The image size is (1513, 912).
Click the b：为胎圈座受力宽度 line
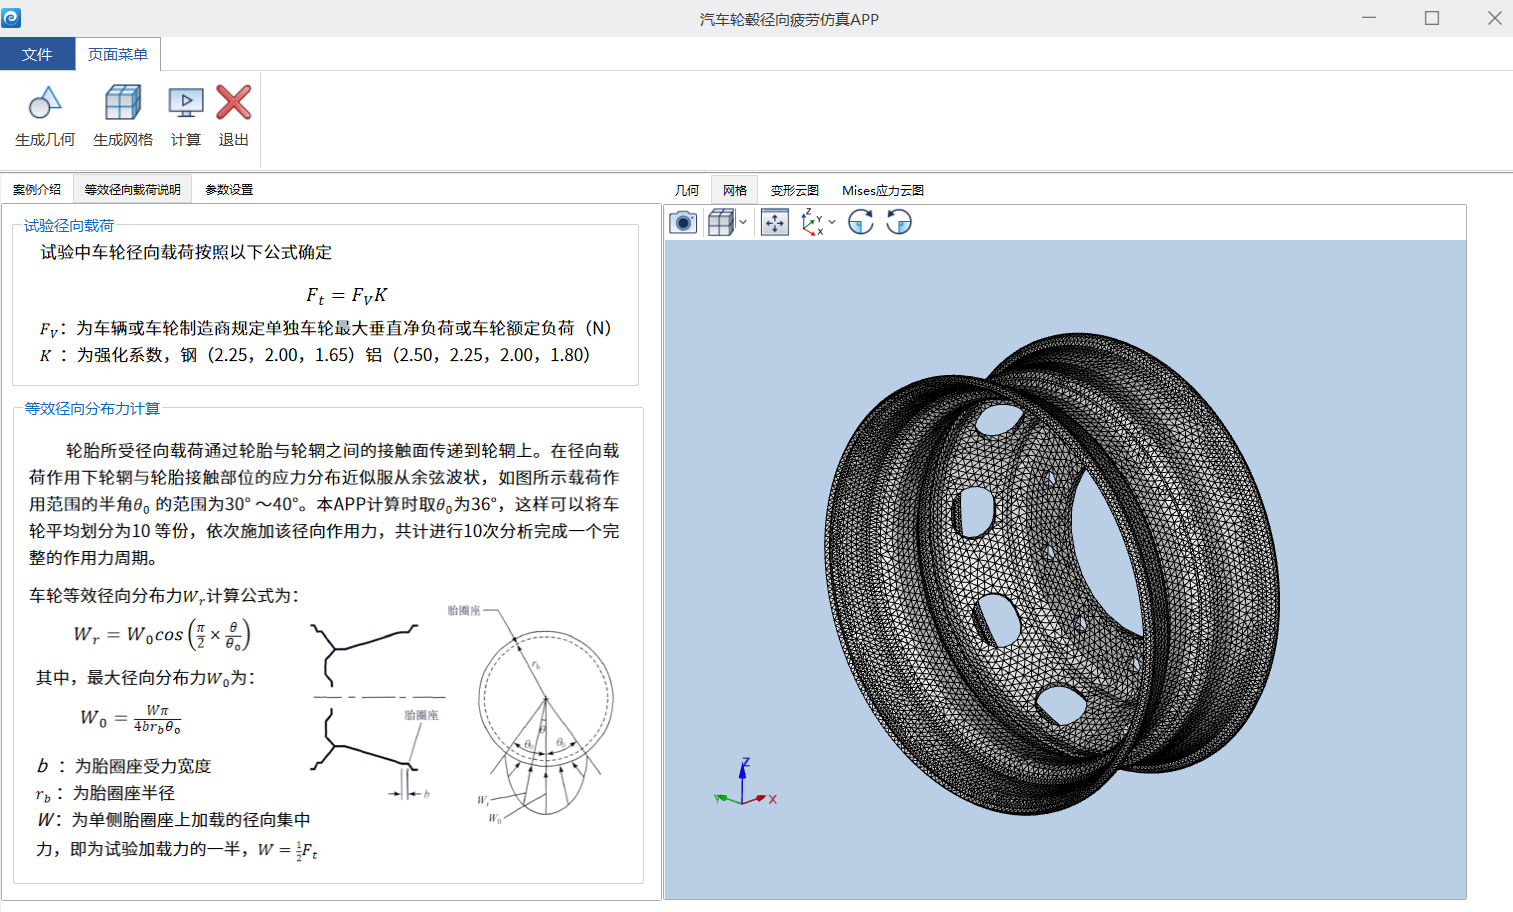point(124,766)
